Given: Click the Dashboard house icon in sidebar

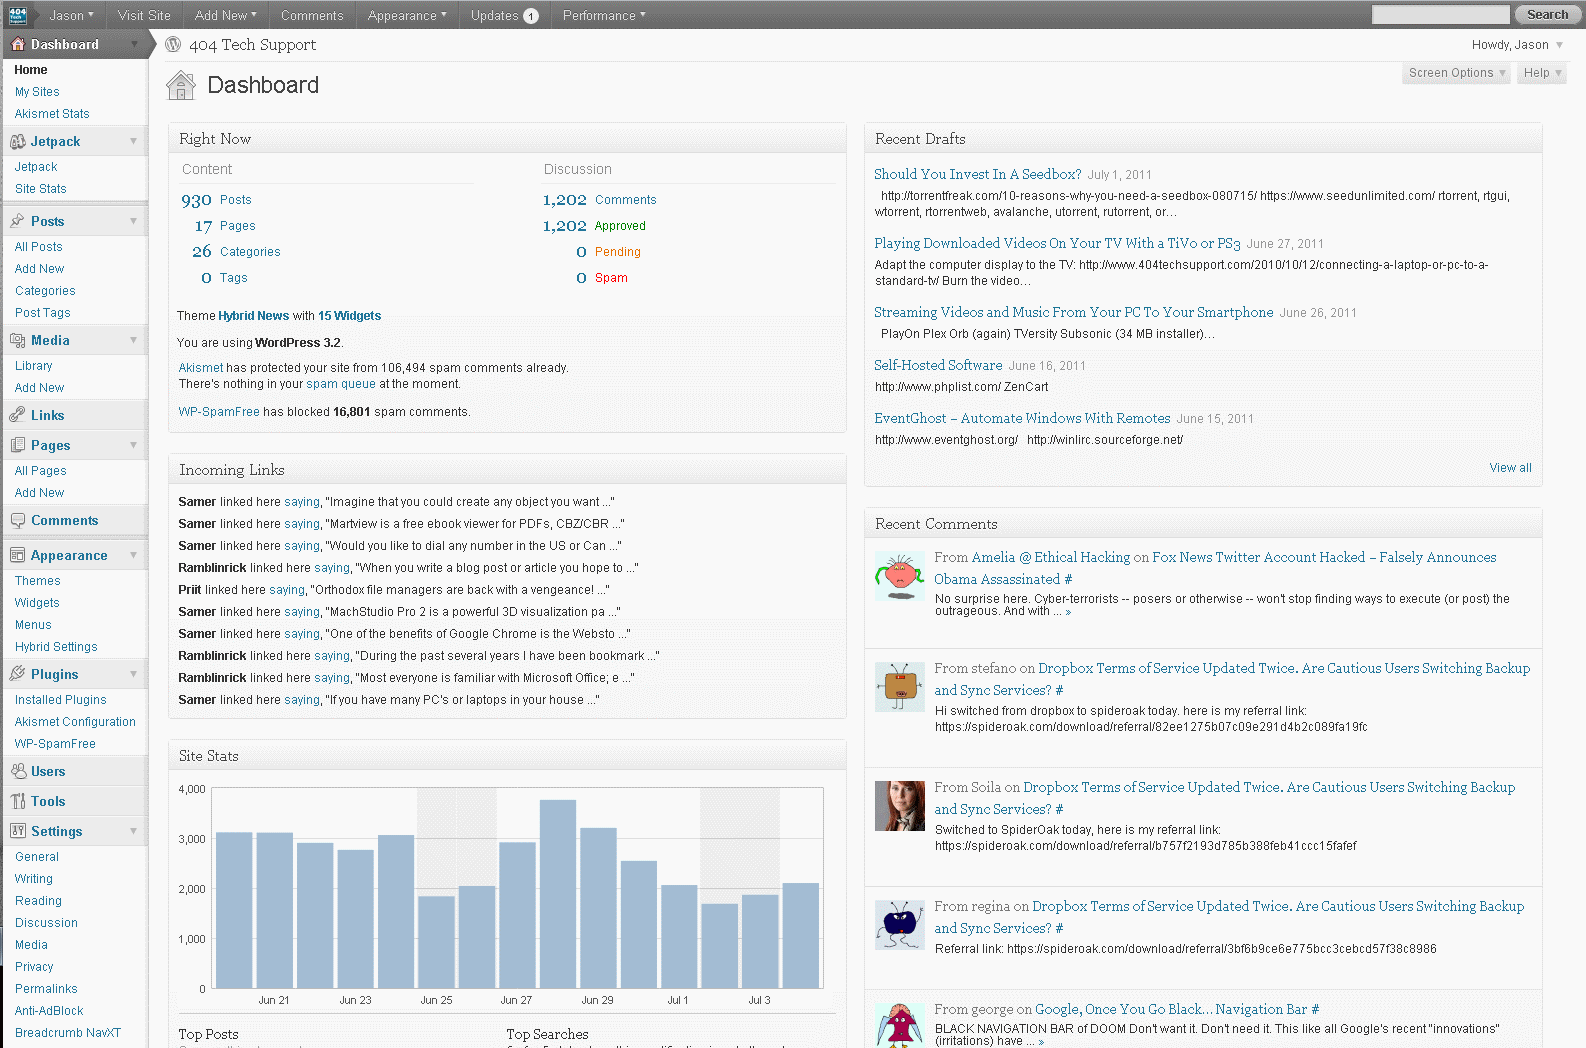Looking at the screenshot, I should point(17,44).
